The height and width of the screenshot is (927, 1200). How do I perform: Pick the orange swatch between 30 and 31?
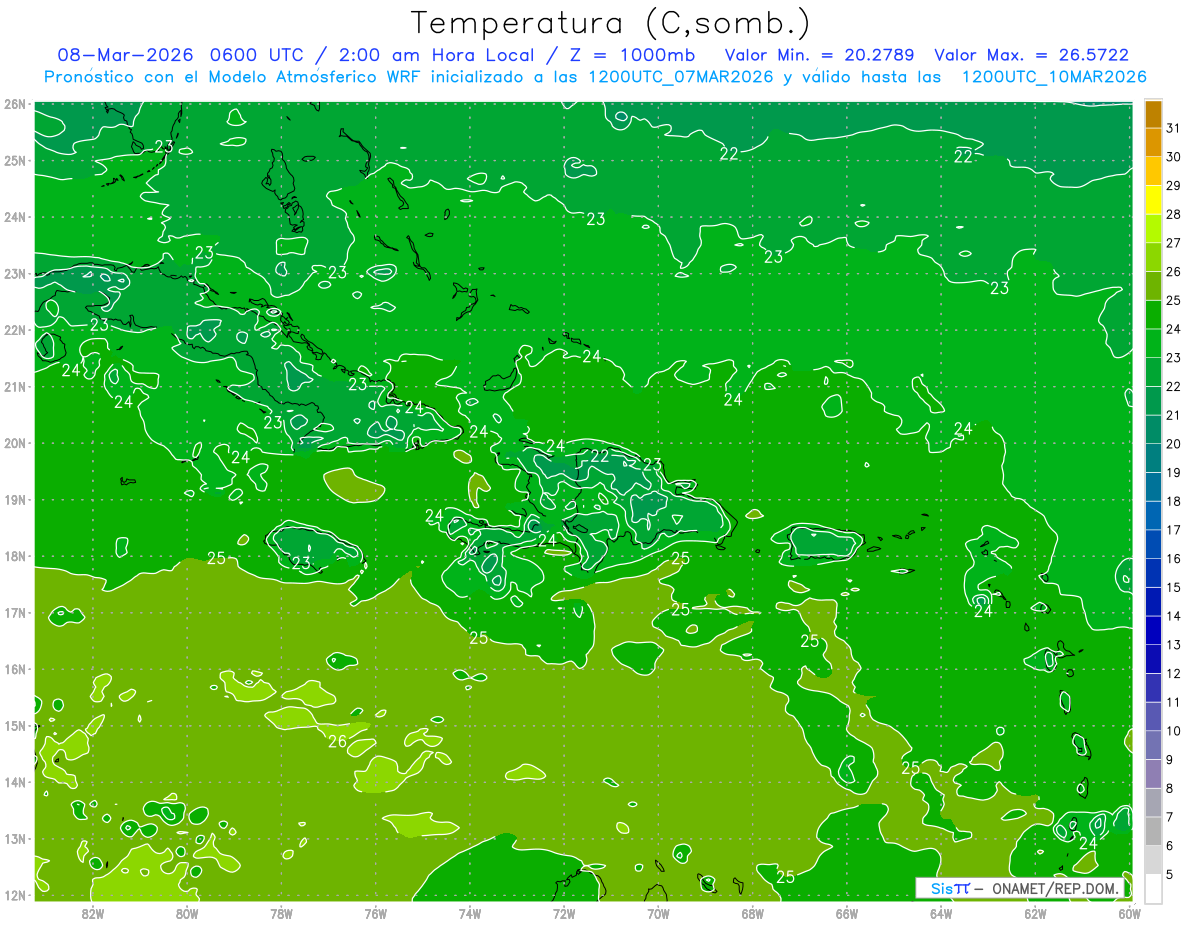point(1152,143)
